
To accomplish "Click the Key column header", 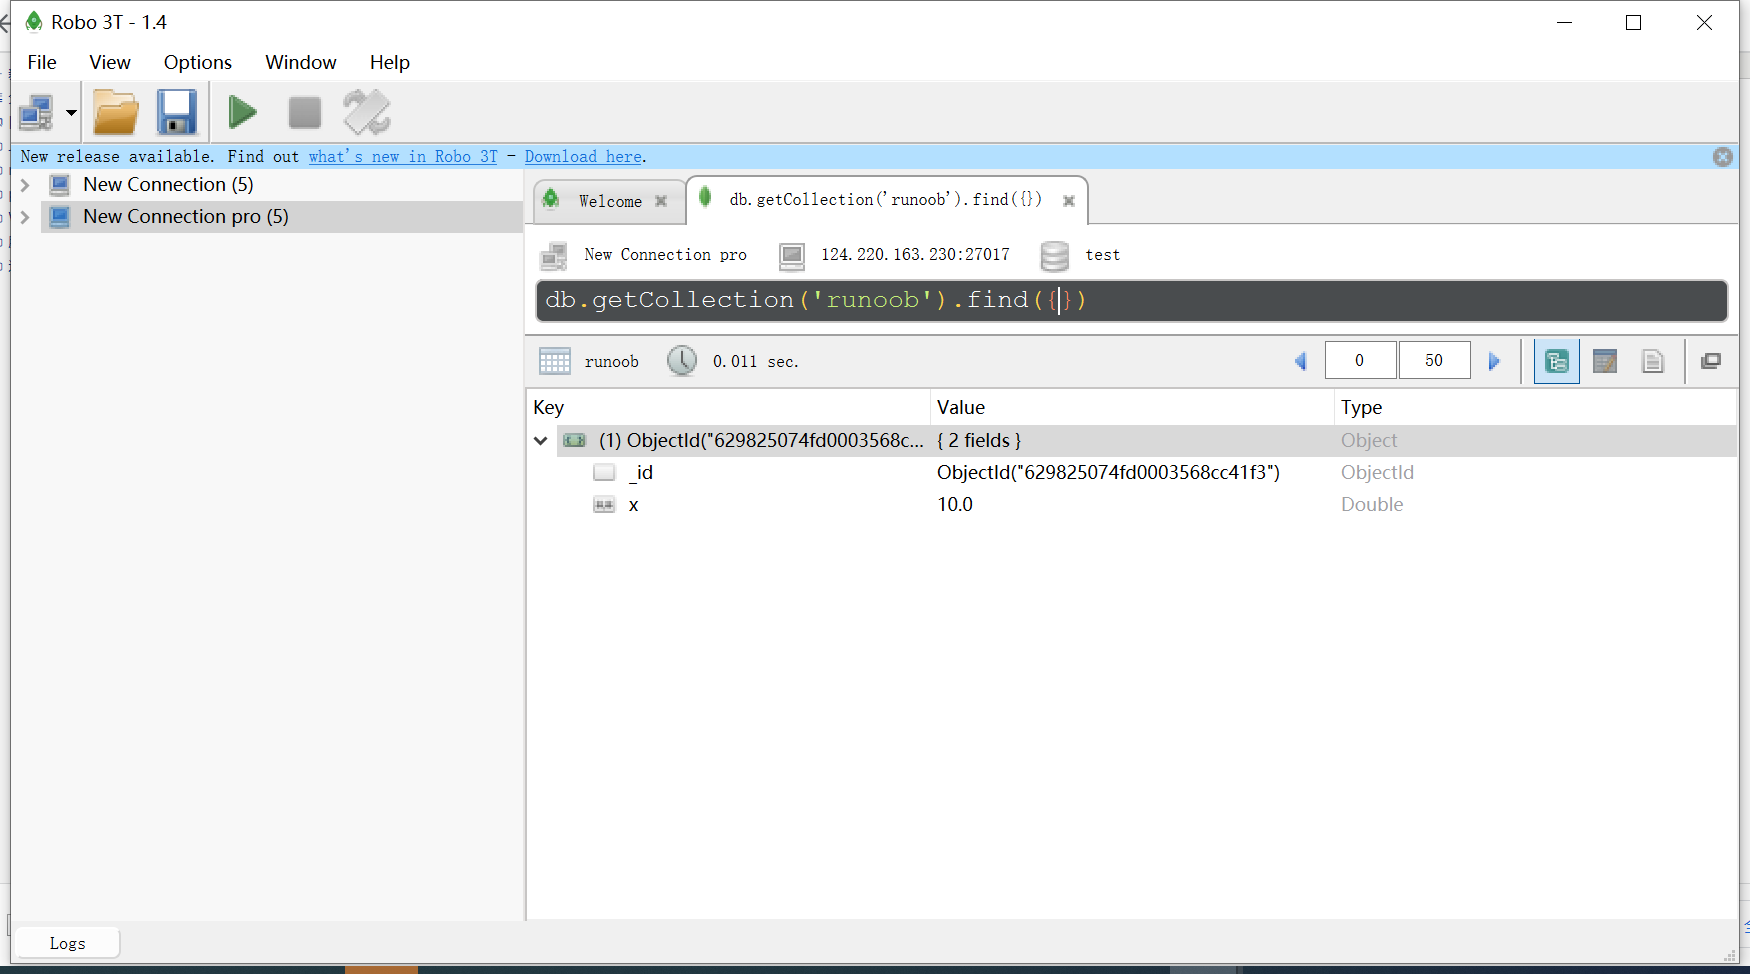I will [x=728, y=408].
